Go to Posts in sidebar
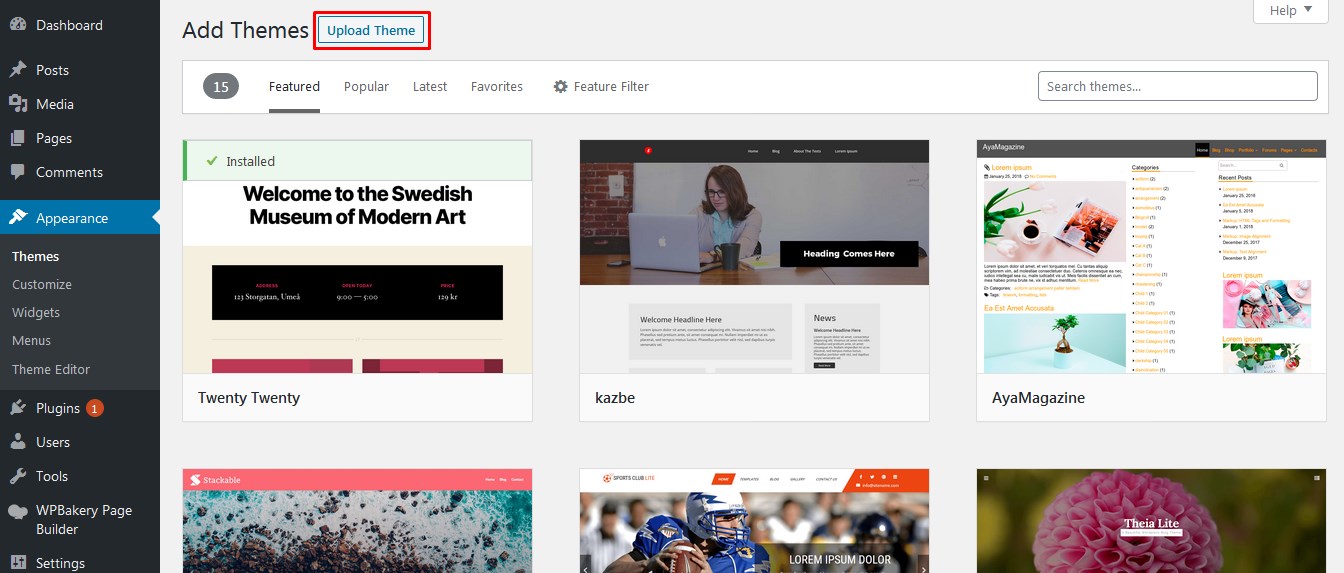 tap(80, 70)
